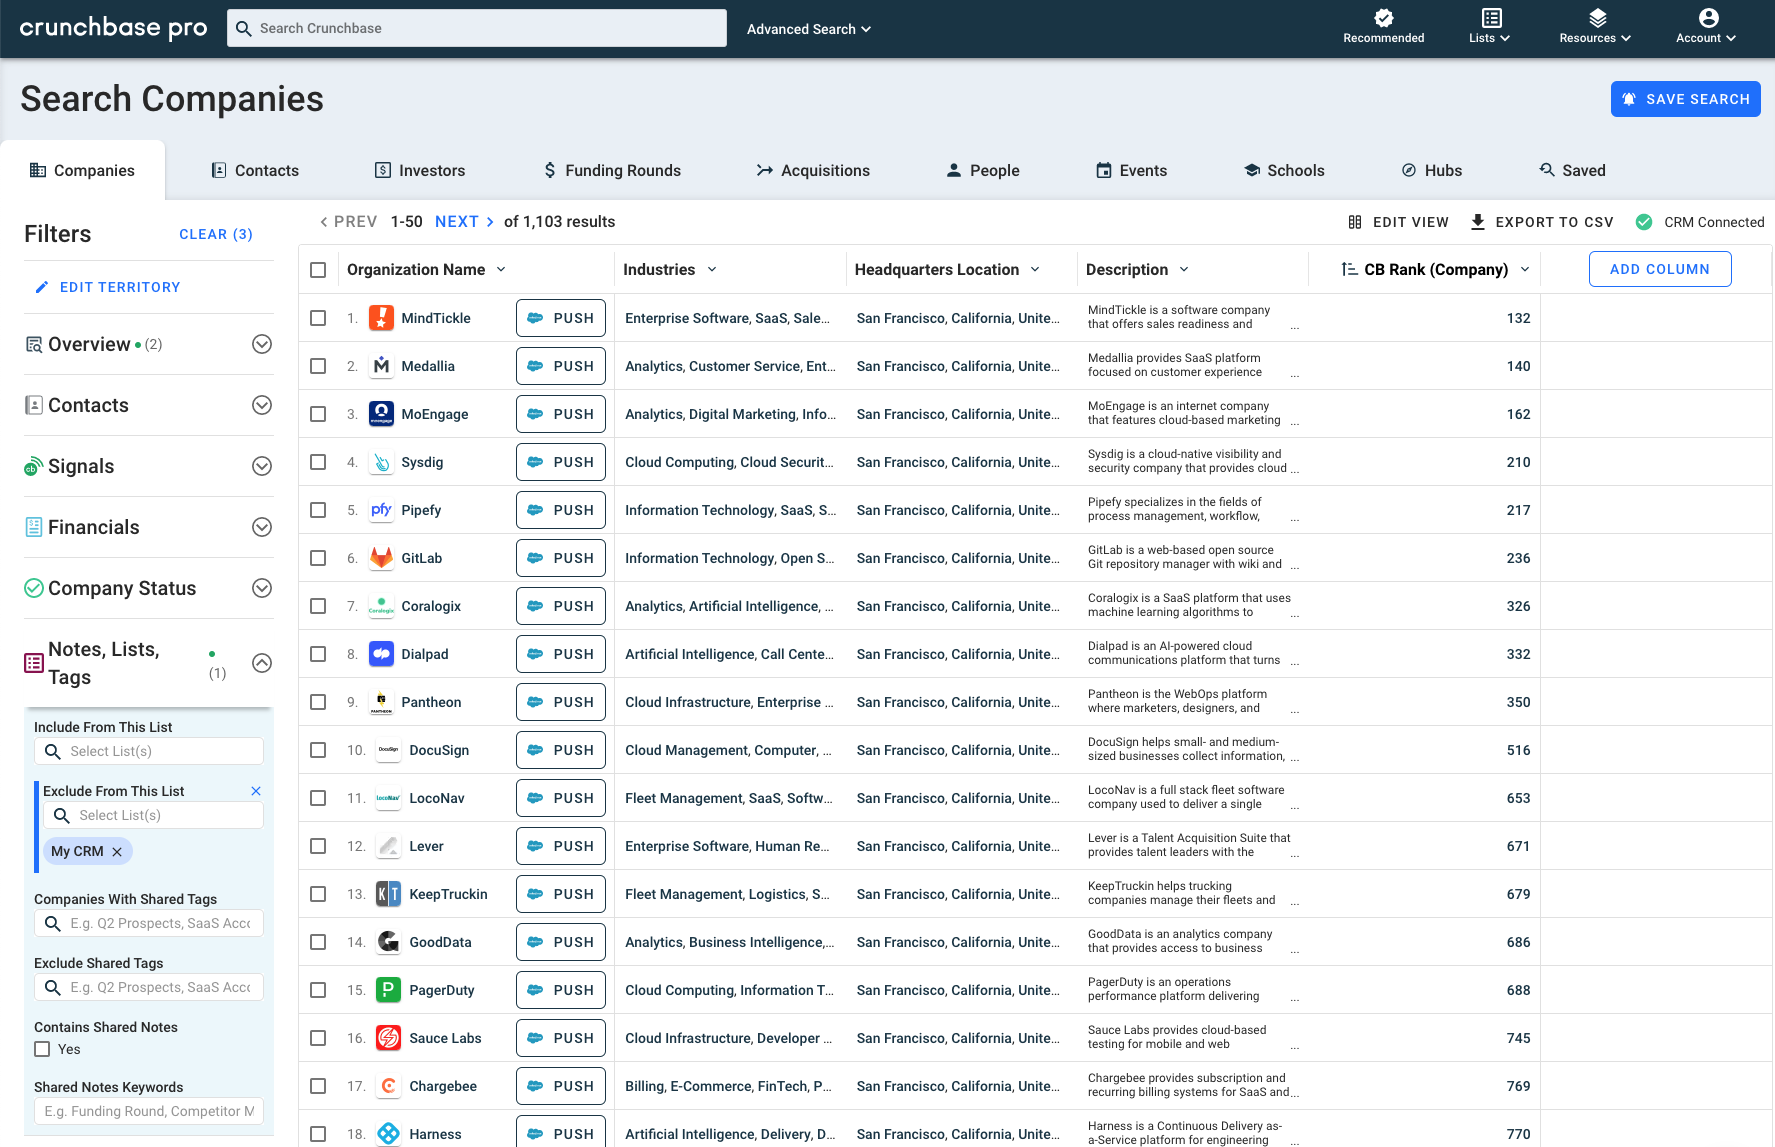Click the Edit Territory pencil icon

(x=42, y=287)
